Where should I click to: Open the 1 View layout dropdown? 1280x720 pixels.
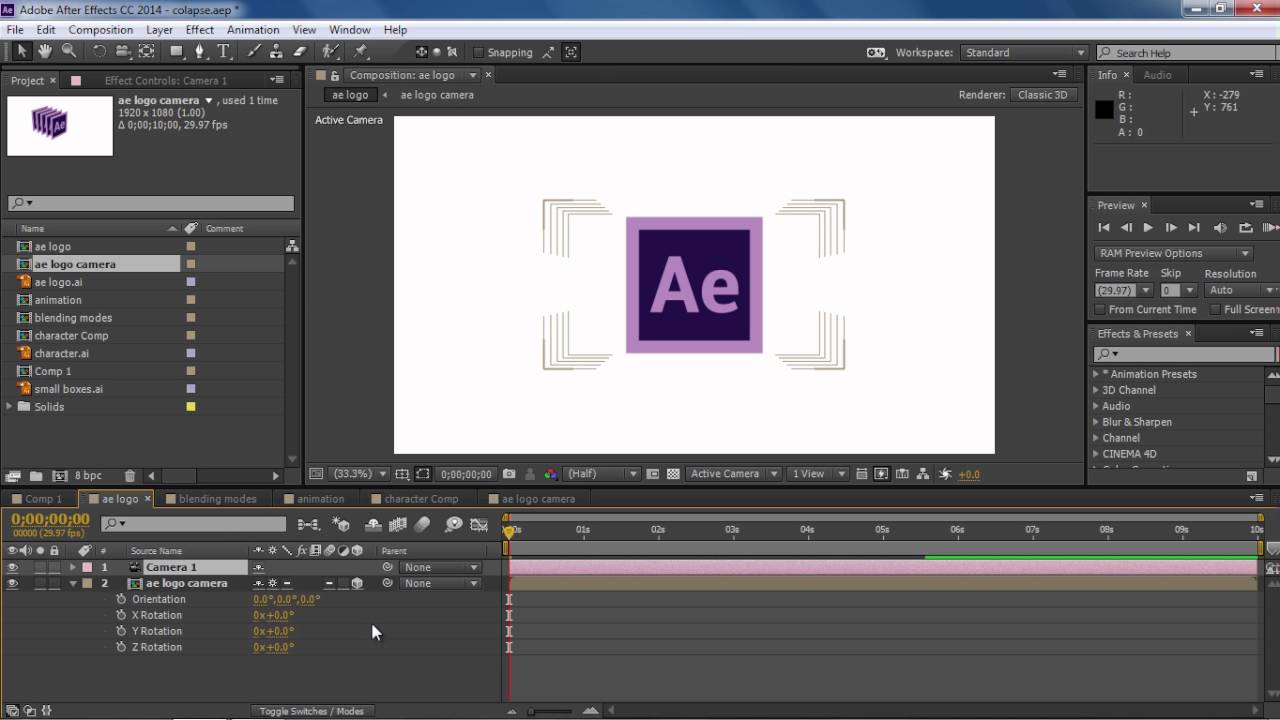coord(817,474)
